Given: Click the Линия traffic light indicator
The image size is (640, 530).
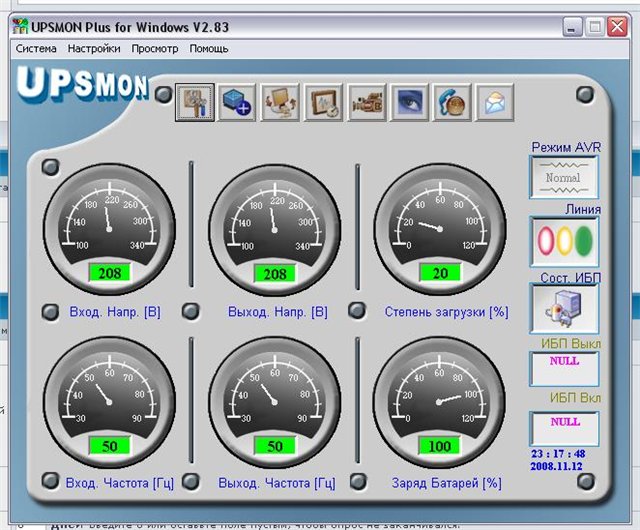Looking at the screenshot, I should 564,242.
